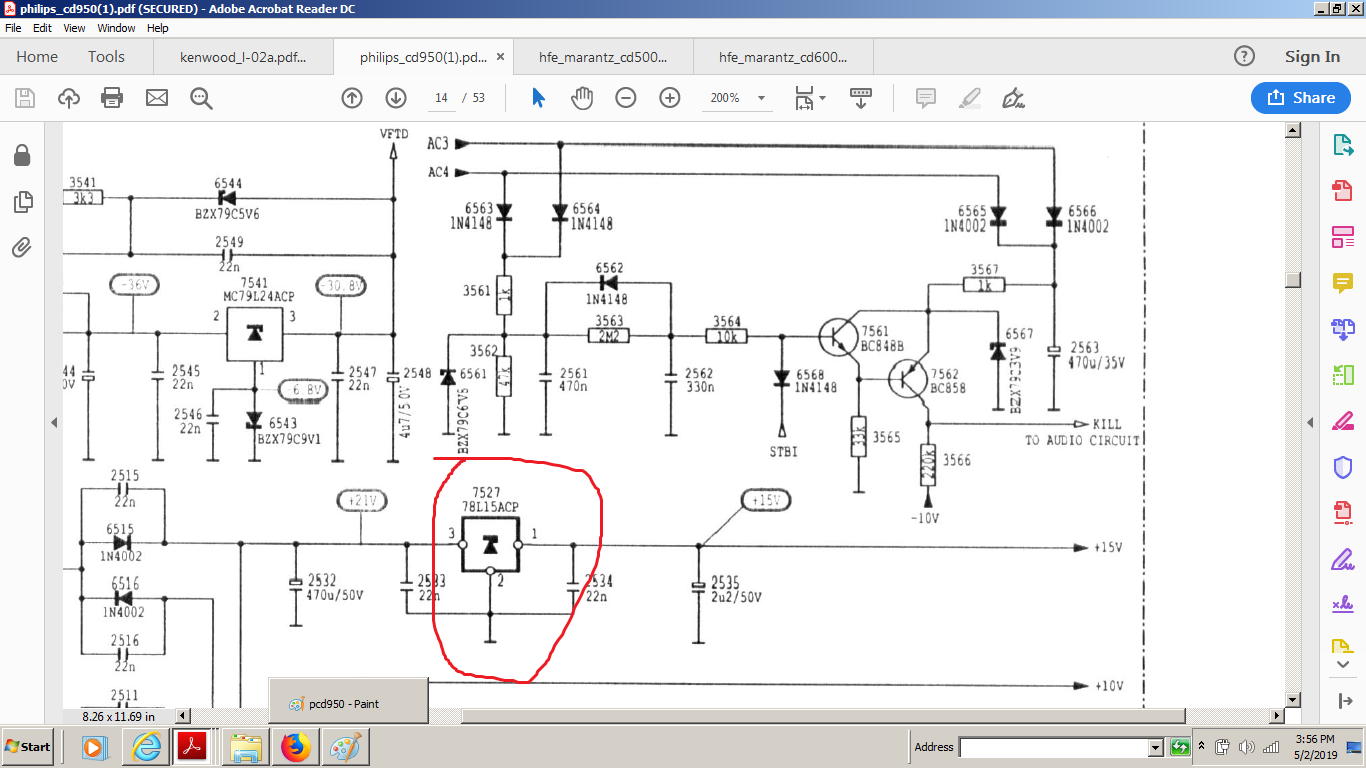The image size is (1366, 768).
Task: Click the page number field showing 14
Action: 441,98
